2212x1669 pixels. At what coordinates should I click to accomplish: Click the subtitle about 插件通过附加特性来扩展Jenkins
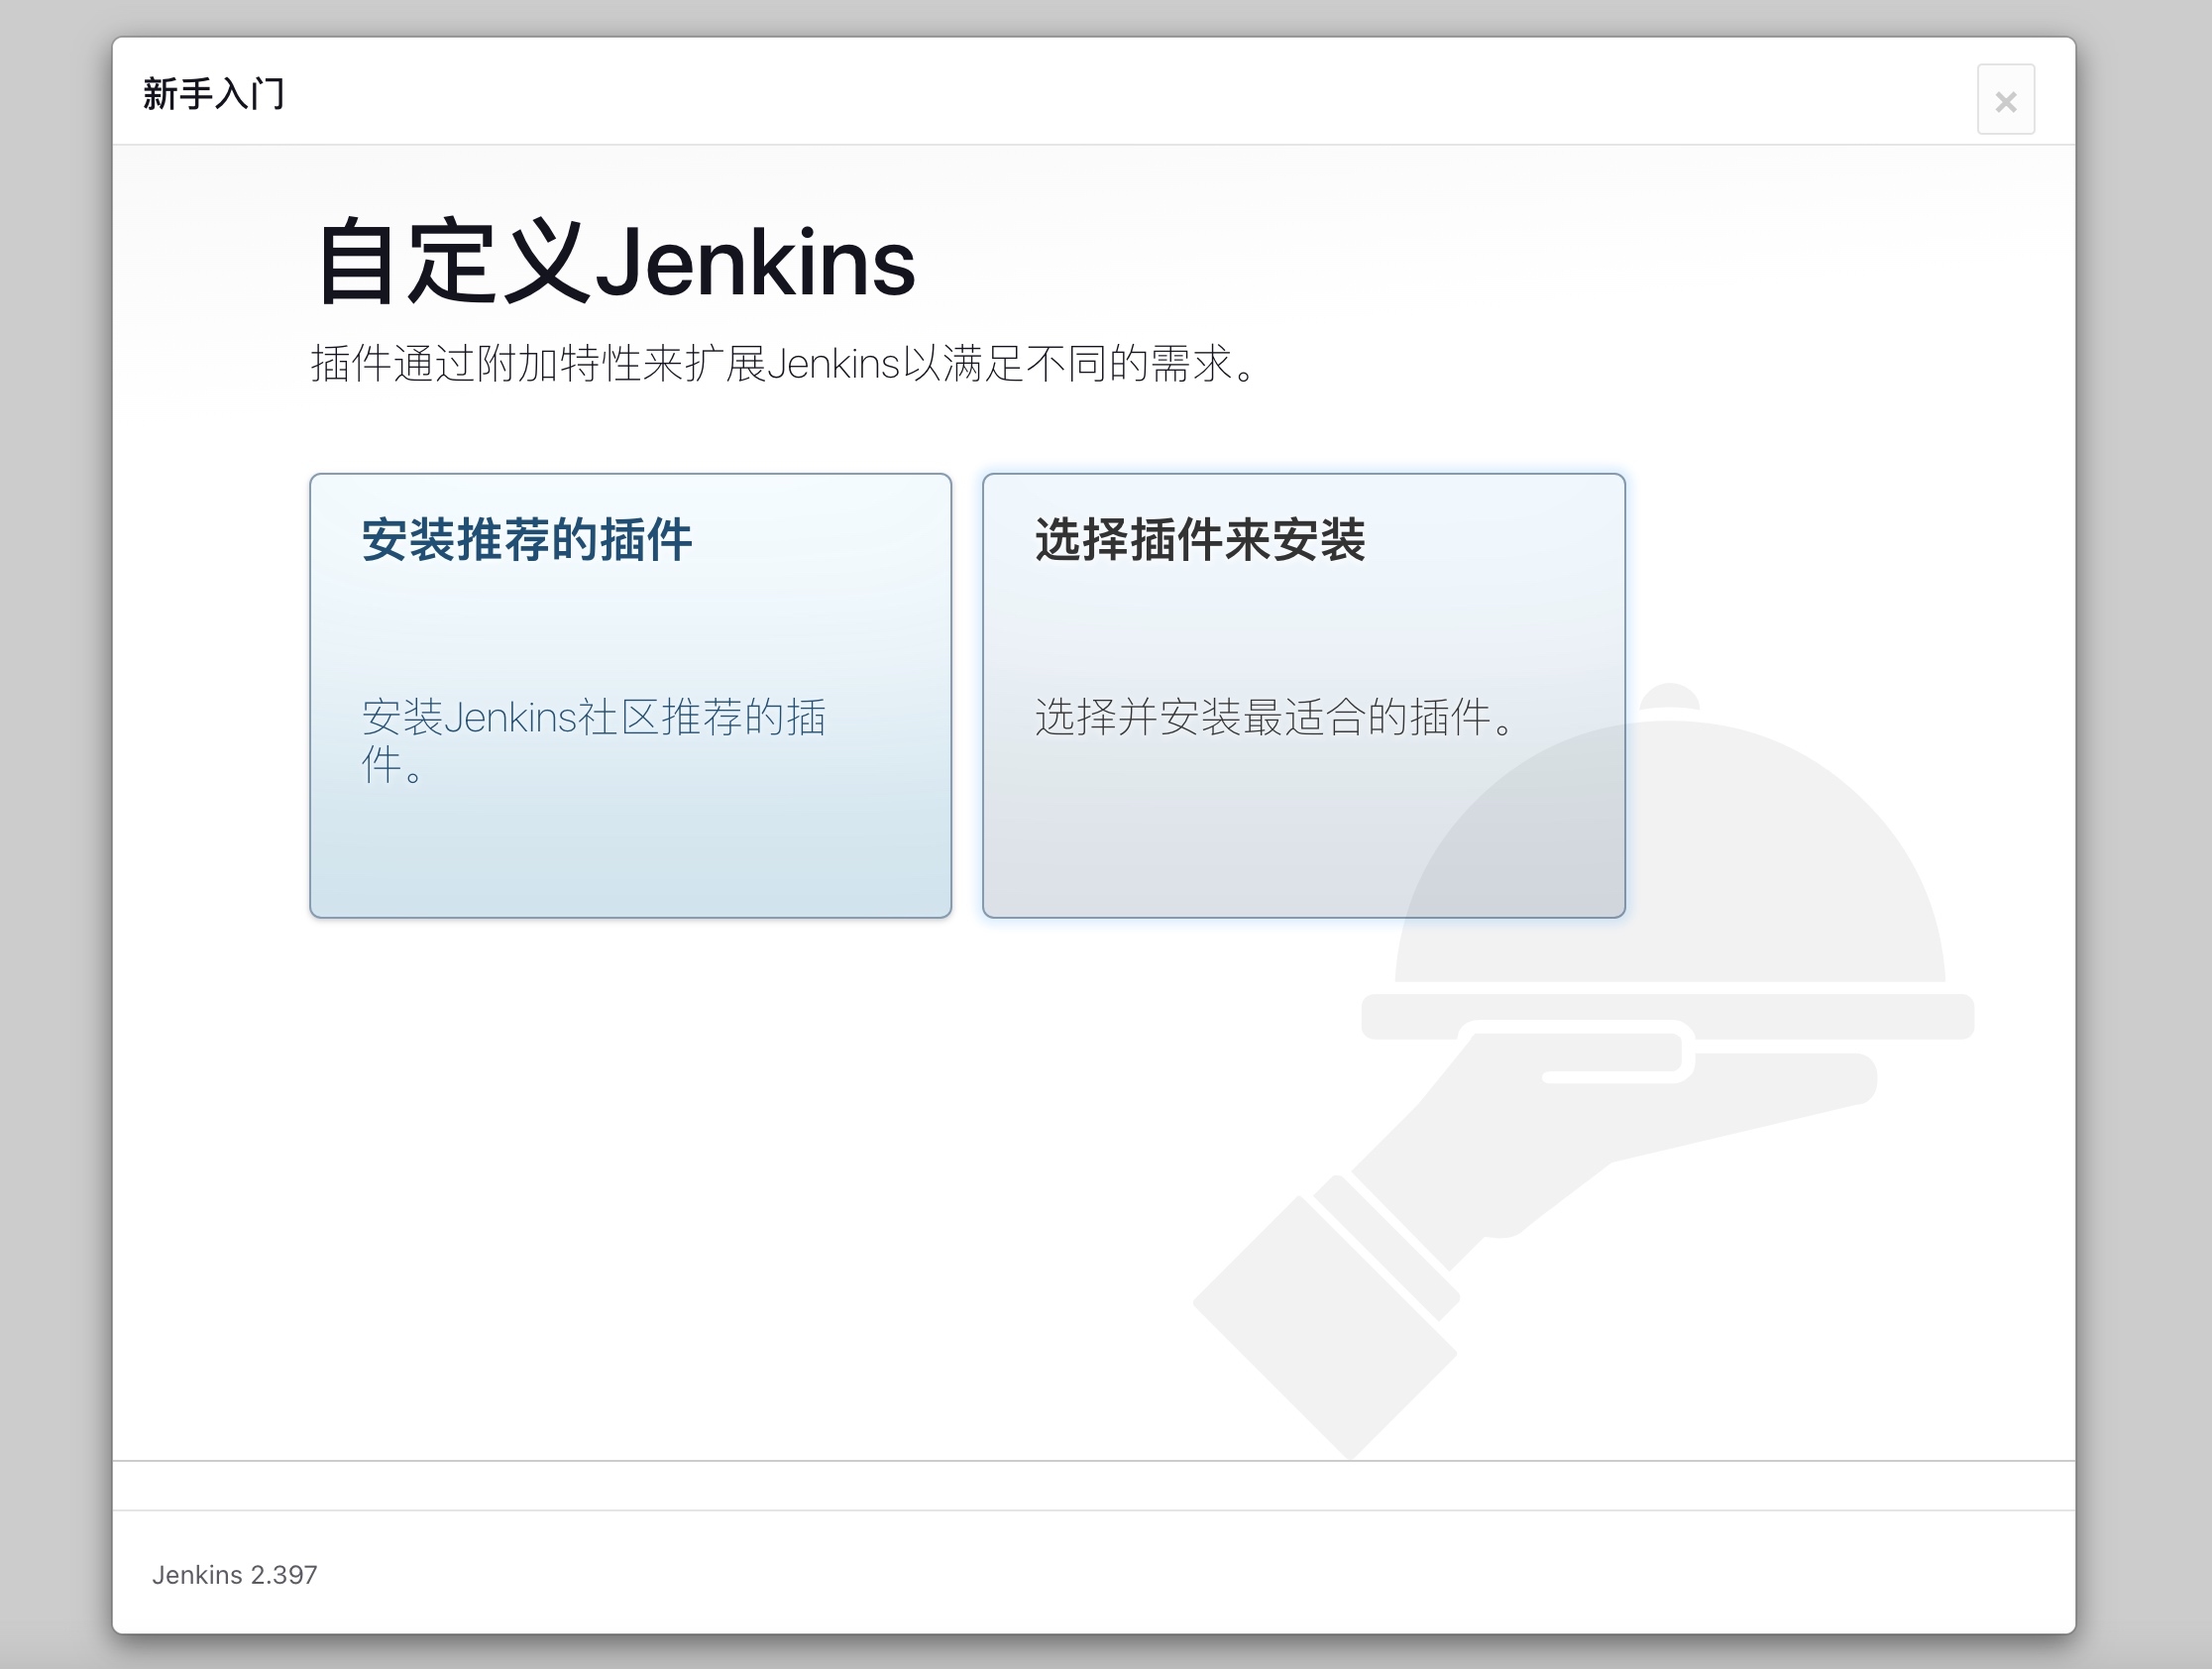click(783, 363)
